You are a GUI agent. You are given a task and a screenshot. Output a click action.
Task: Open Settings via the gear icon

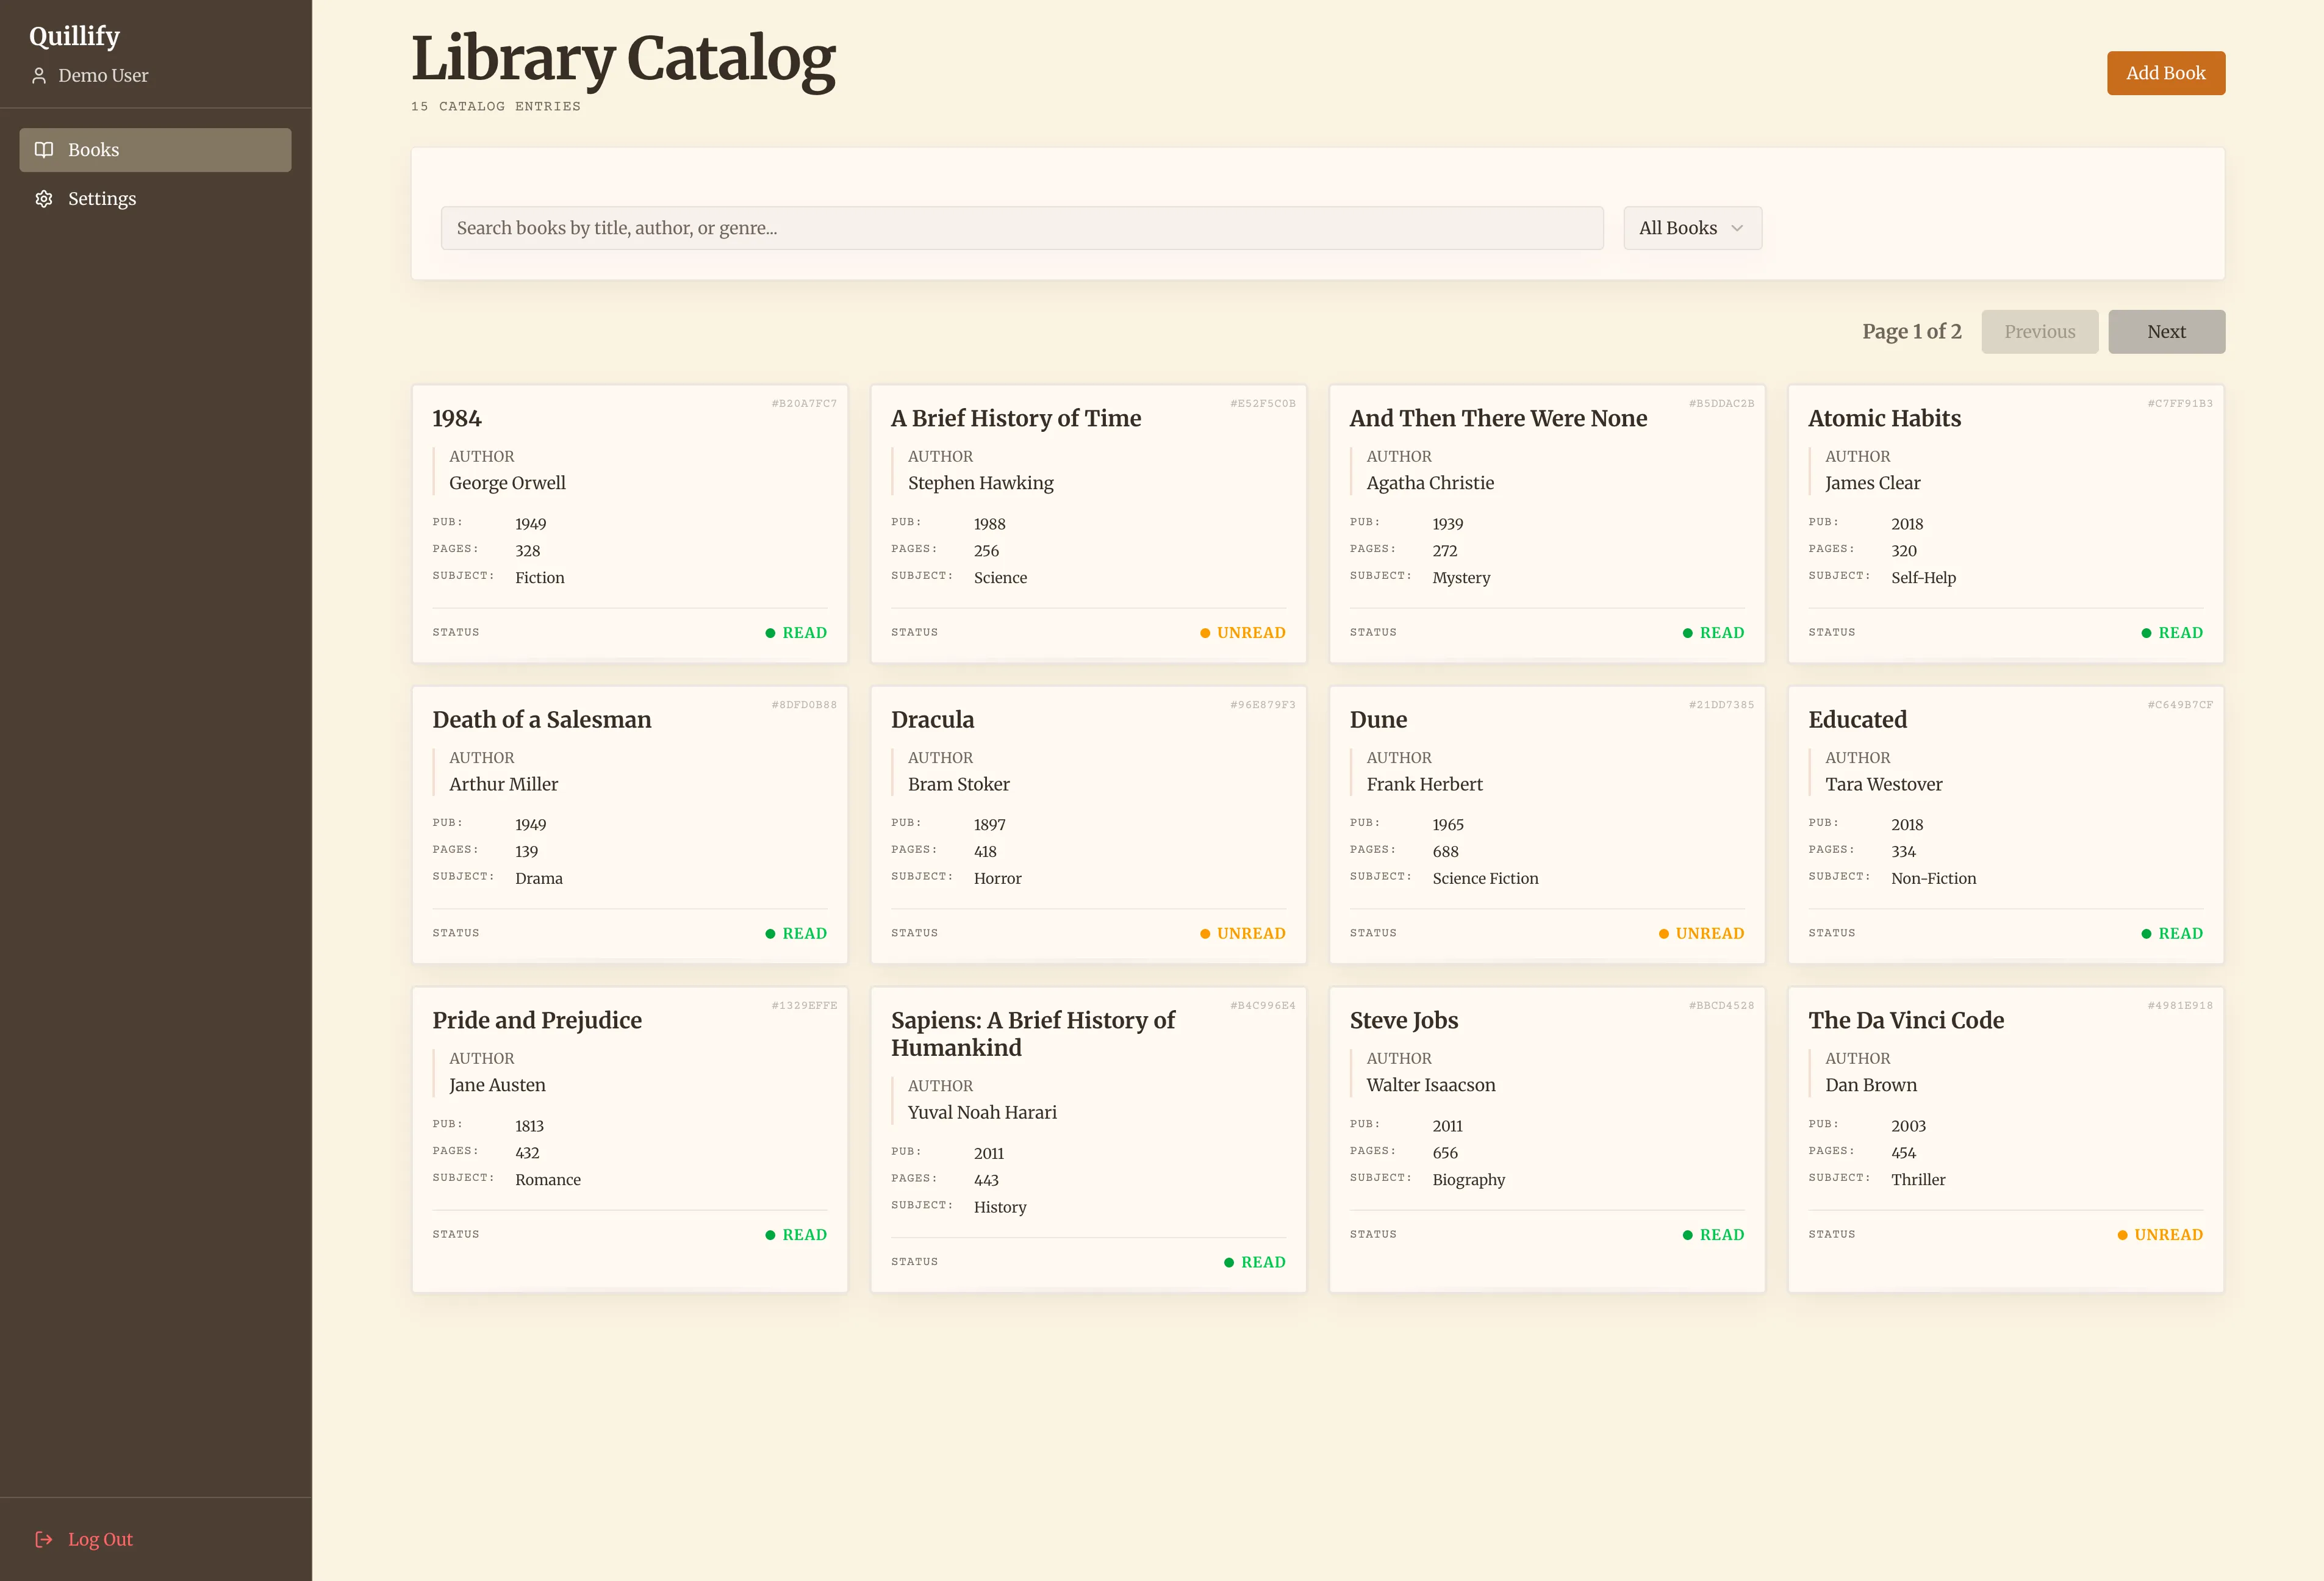(44, 198)
